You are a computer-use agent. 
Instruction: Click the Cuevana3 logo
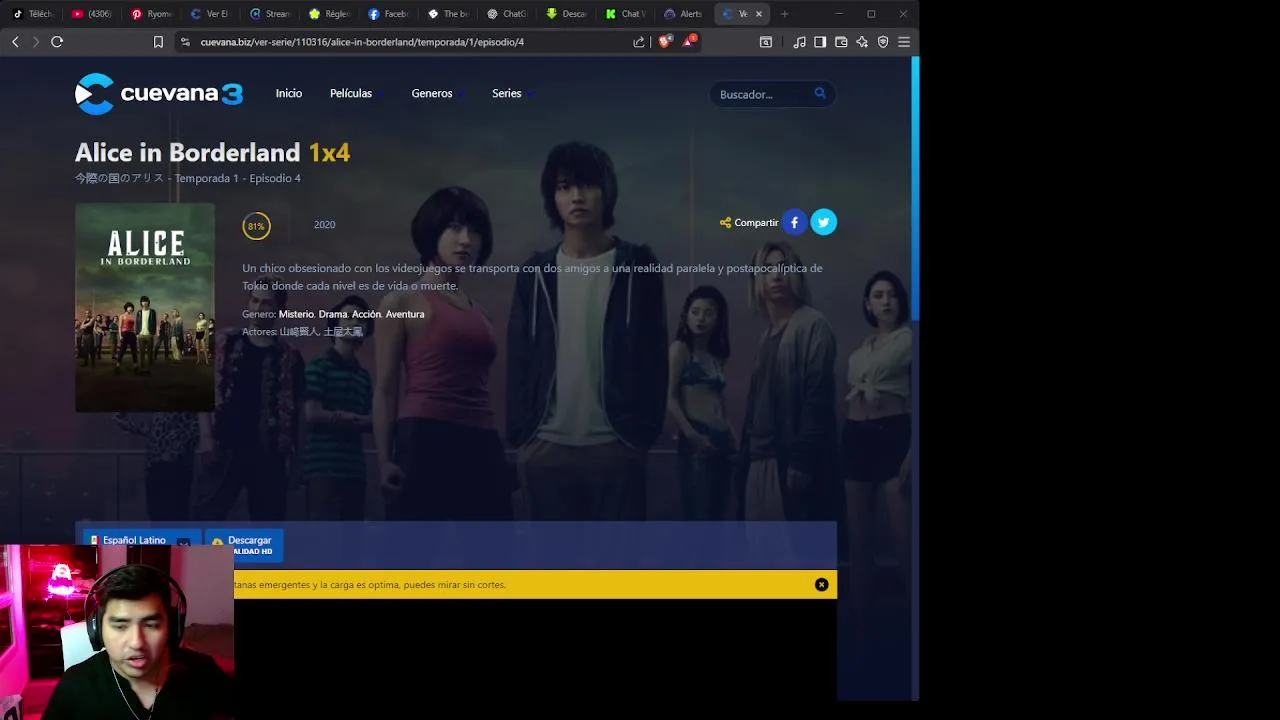[x=159, y=94]
